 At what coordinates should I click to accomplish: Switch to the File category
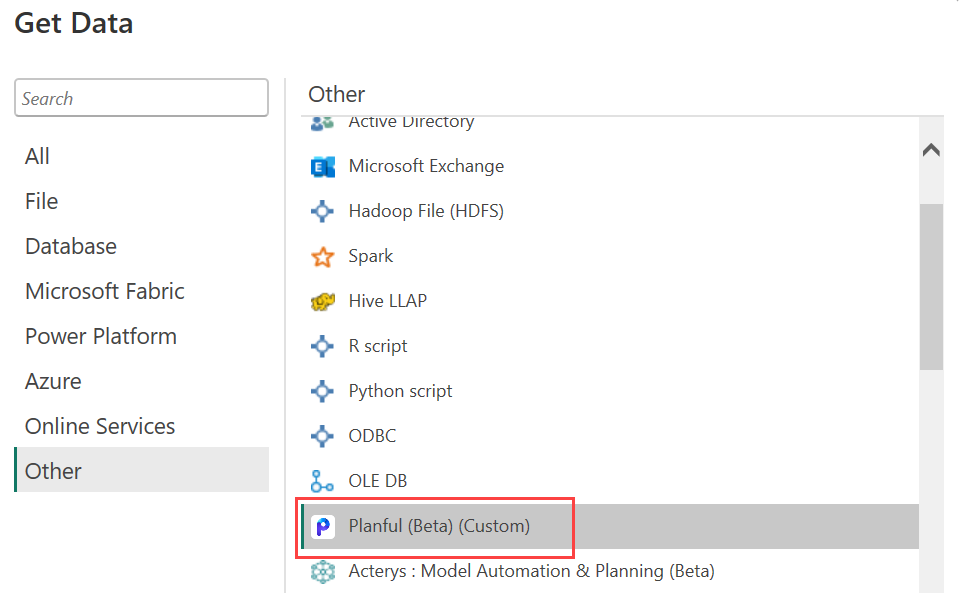pyautogui.click(x=42, y=202)
